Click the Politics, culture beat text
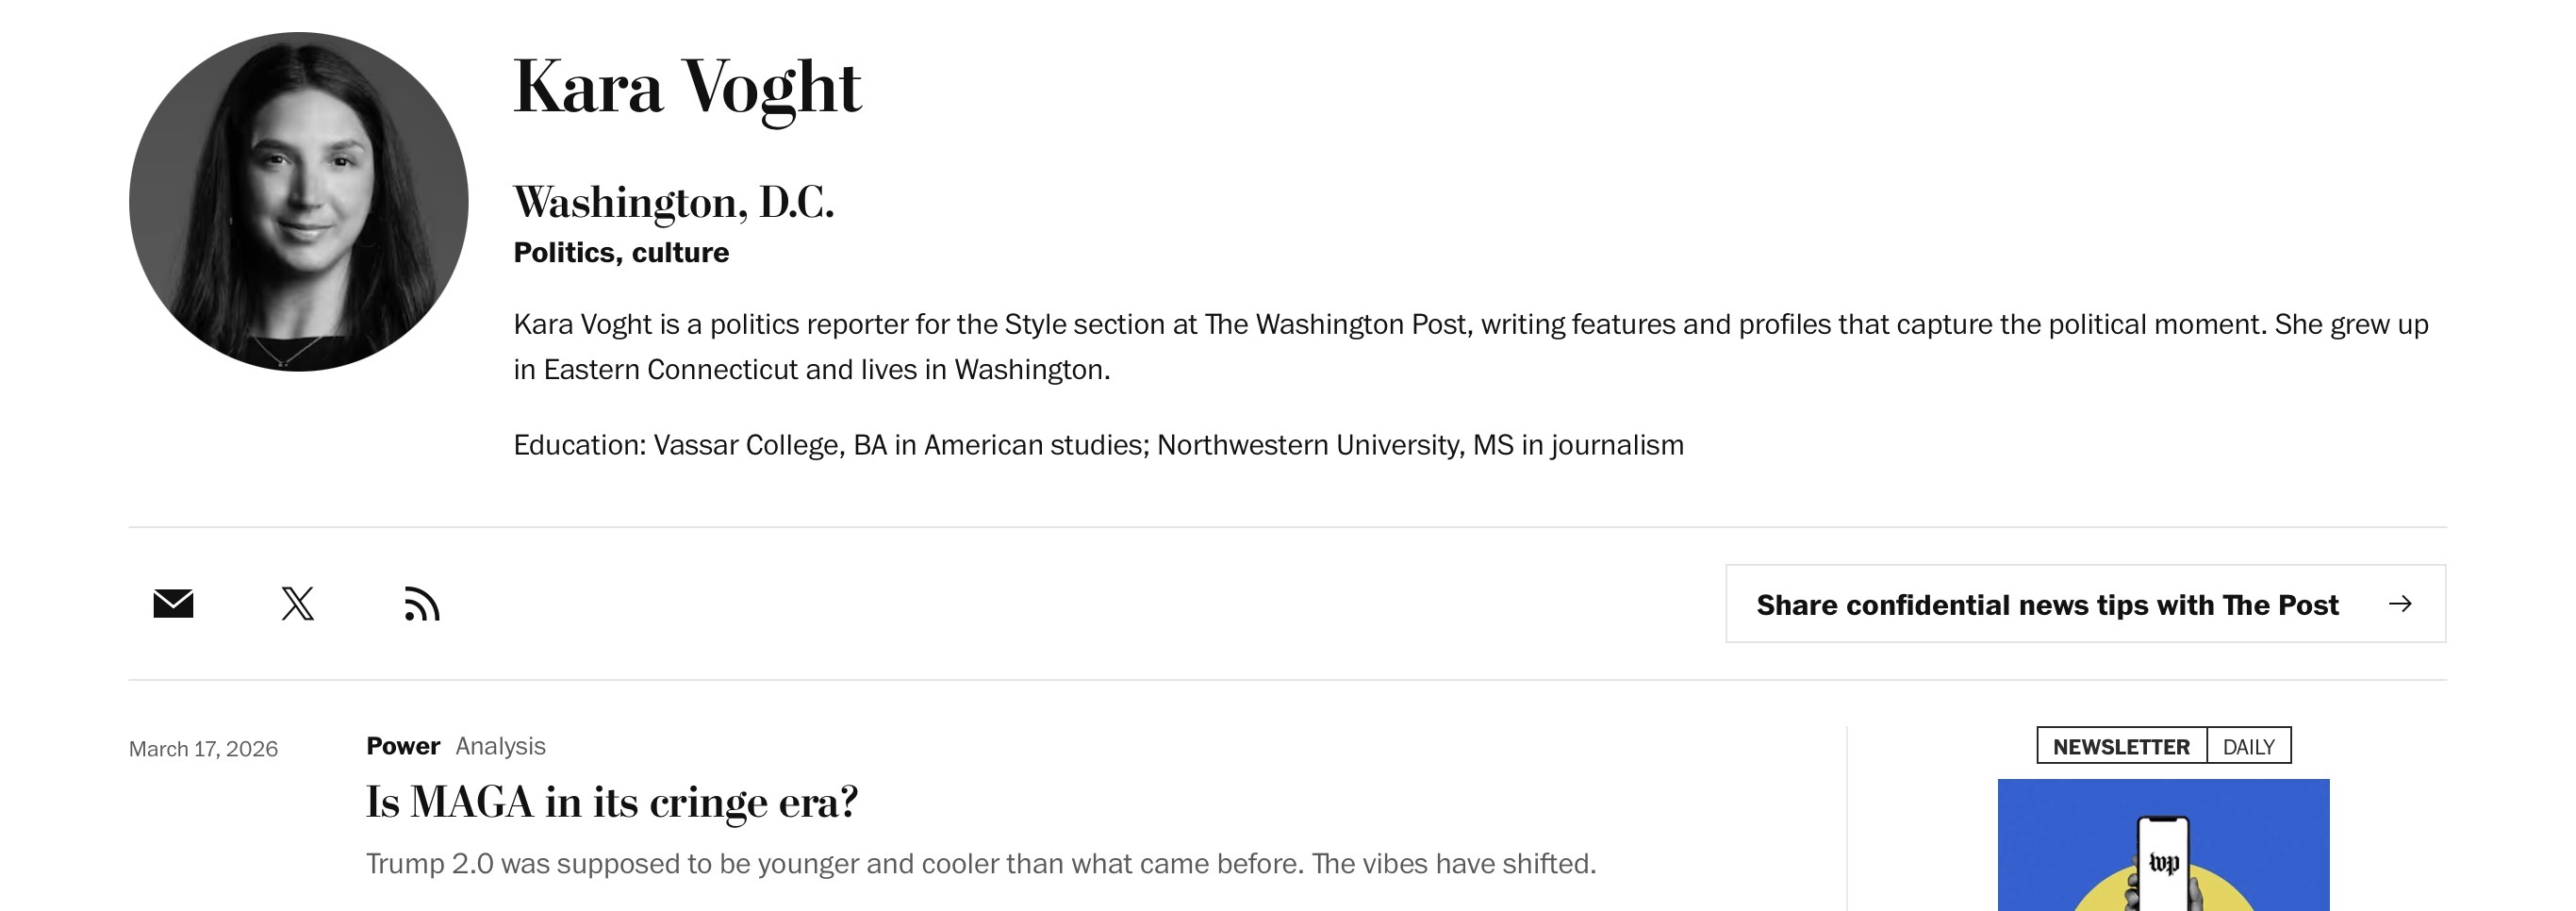Viewport: 2576px width, 911px height. click(x=621, y=253)
